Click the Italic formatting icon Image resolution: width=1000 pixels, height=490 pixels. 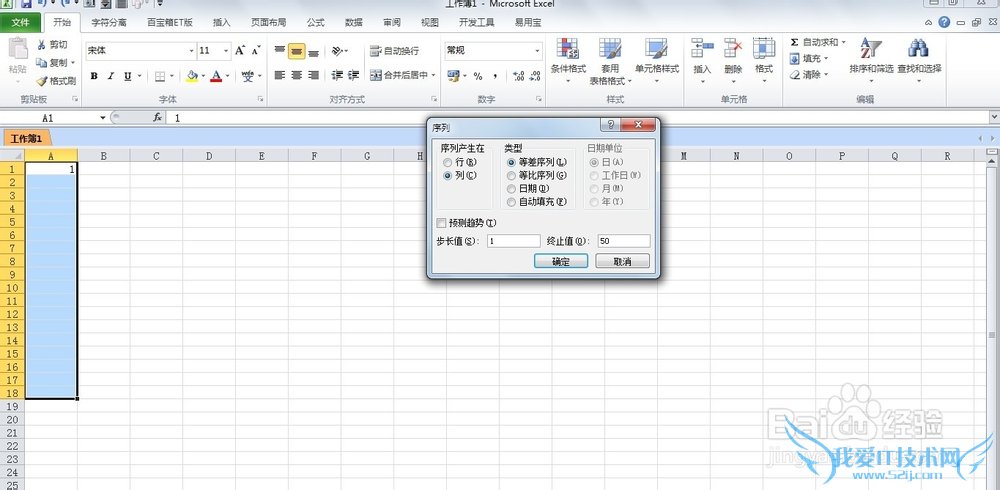tap(111, 76)
